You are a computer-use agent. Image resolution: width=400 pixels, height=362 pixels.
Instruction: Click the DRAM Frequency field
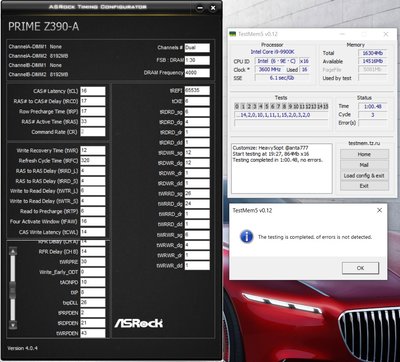pos(197,73)
